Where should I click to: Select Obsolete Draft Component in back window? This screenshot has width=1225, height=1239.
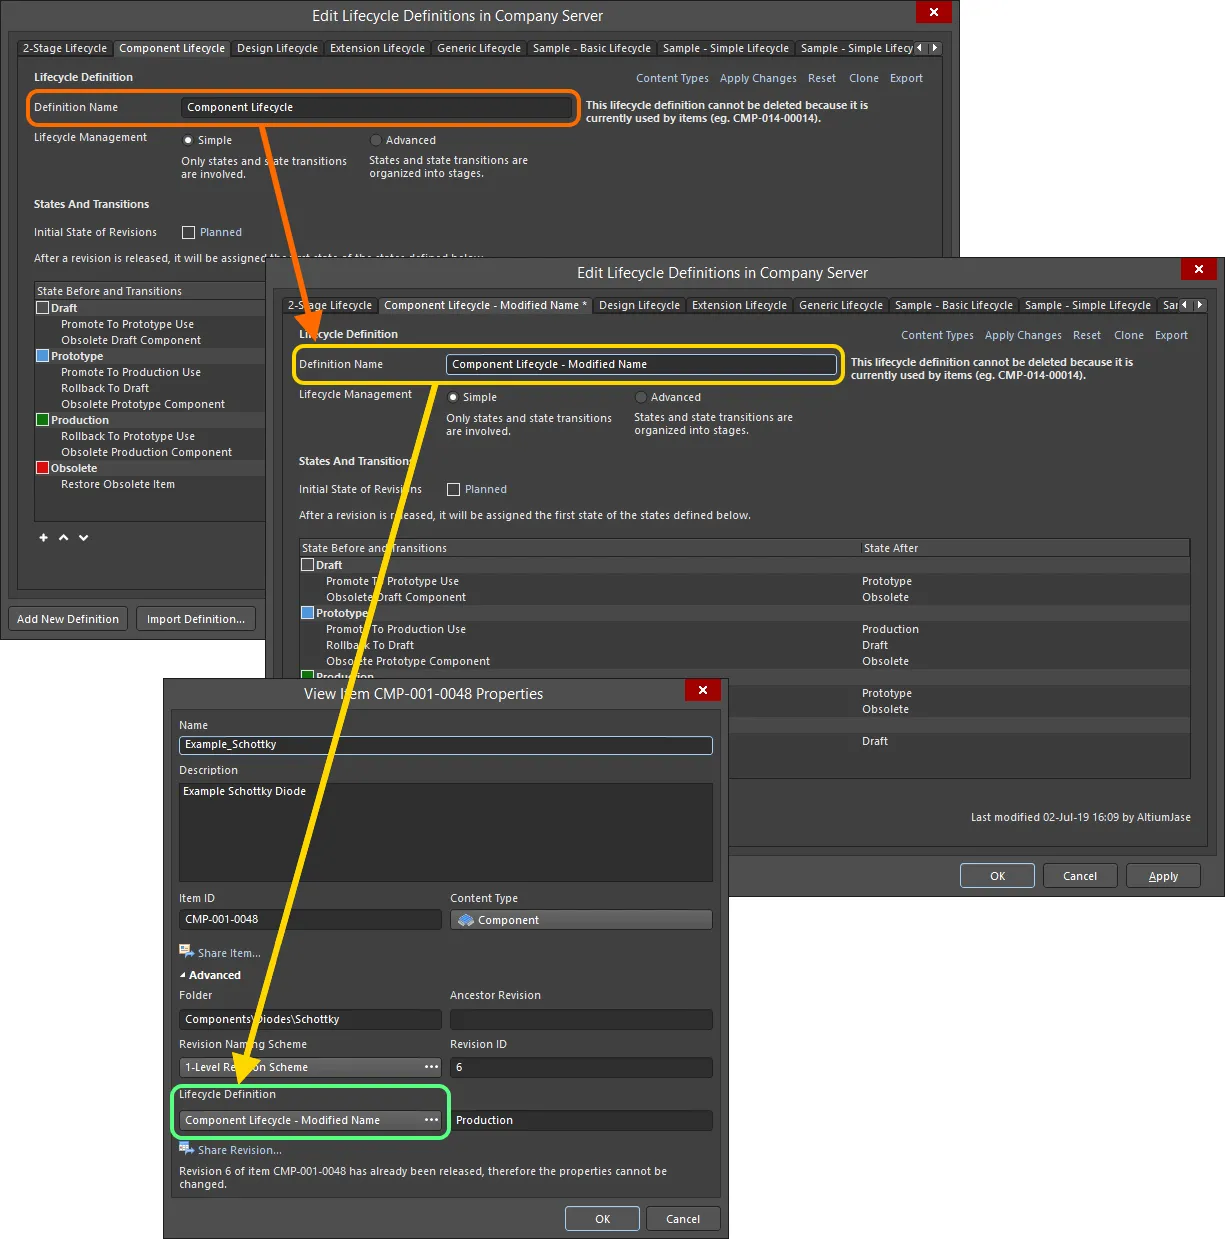click(x=150, y=340)
